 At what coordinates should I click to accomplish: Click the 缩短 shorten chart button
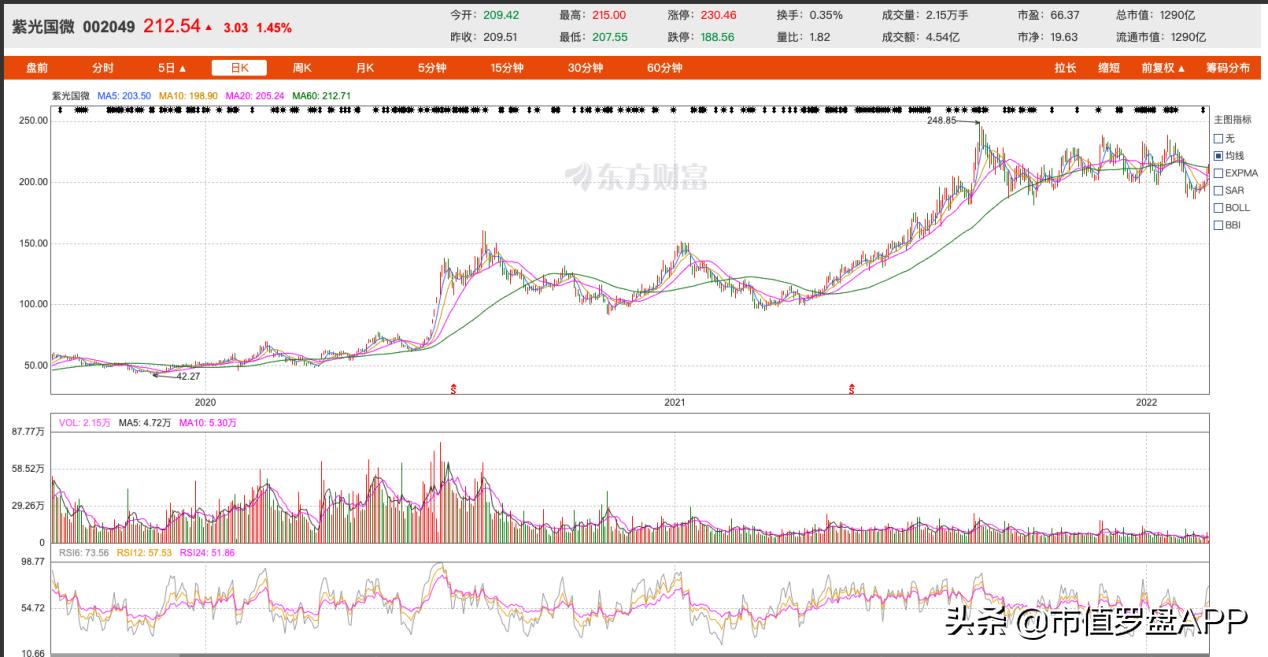tap(1108, 68)
